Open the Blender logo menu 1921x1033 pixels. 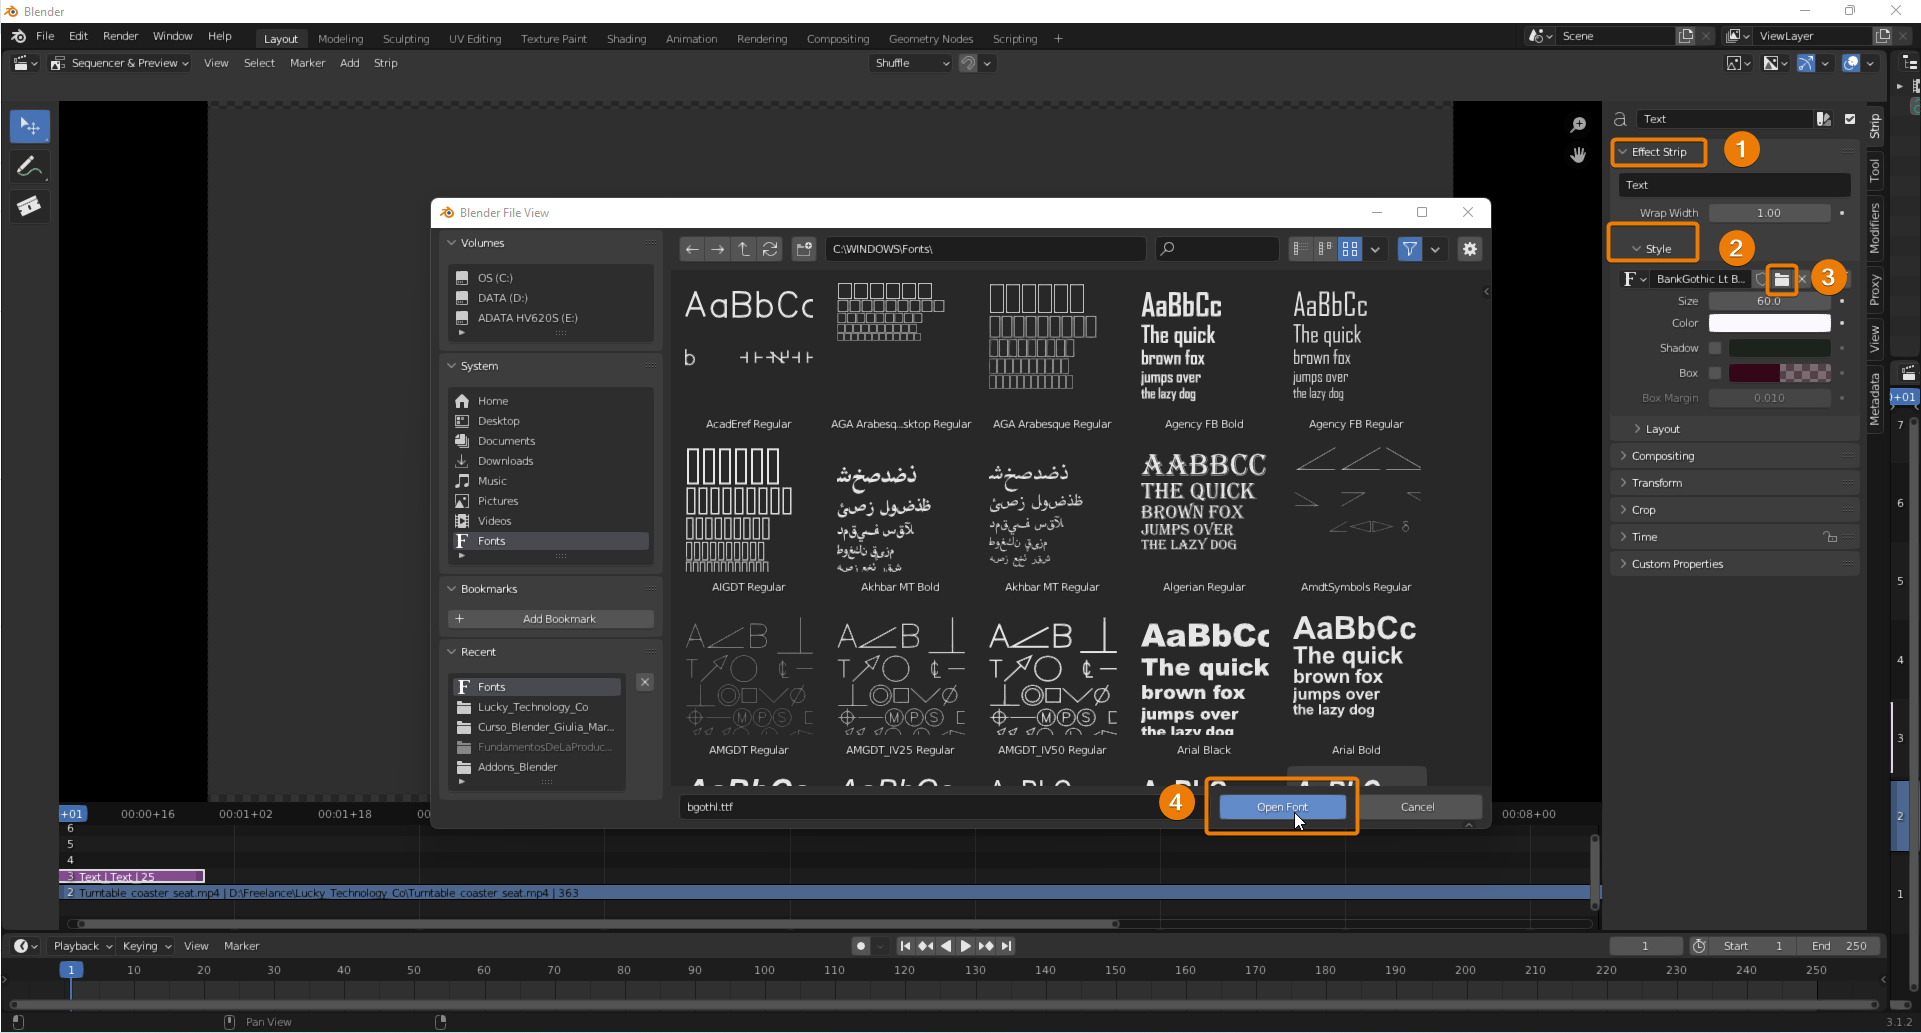(x=18, y=36)
